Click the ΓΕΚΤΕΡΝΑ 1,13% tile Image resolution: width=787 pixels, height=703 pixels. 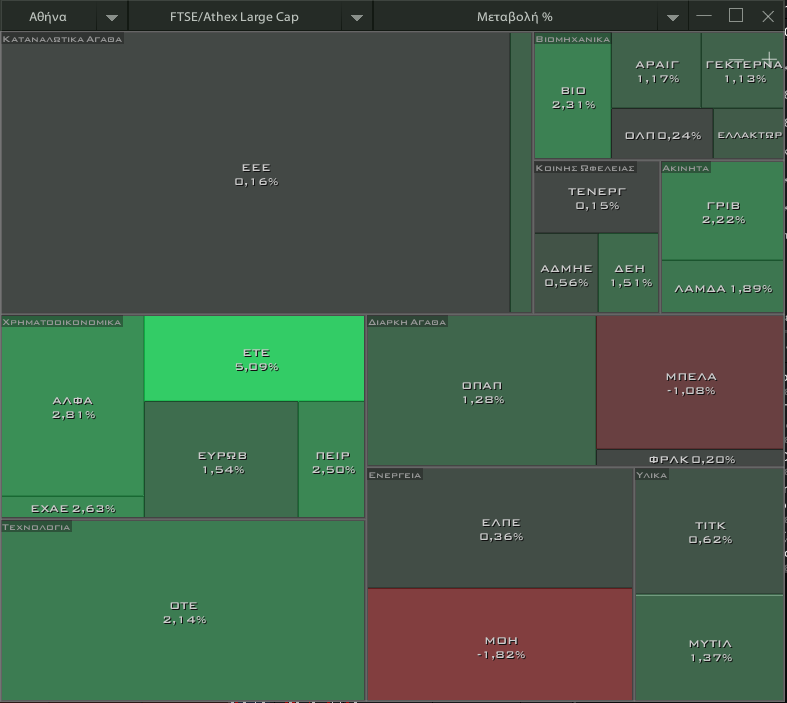click(743, 71)
